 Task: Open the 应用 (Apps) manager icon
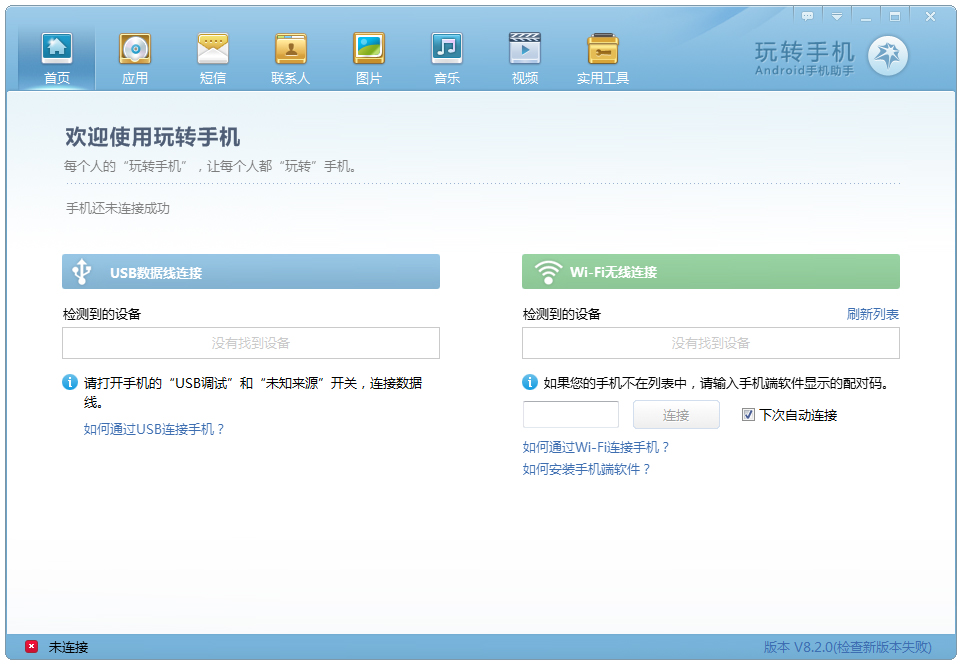pyautogui.click(x=135, y=50)
